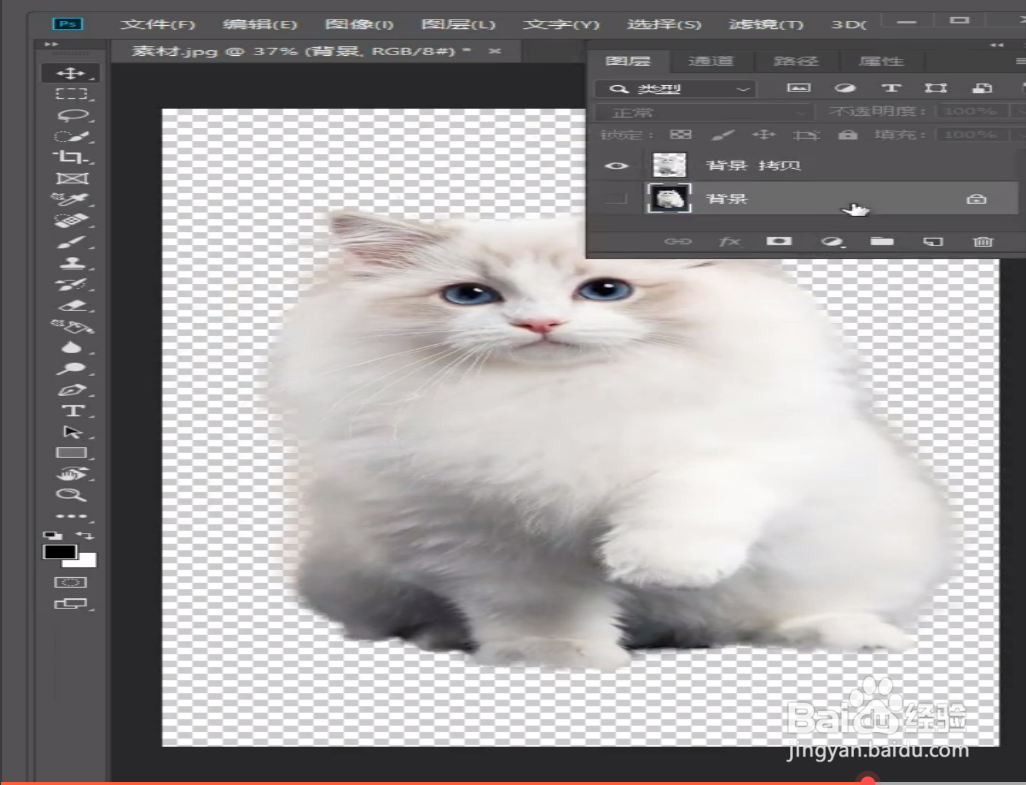Open the 正常 blend mode dropdown
This screenshot has height=785, width=1026.
(x=703, y=112)
